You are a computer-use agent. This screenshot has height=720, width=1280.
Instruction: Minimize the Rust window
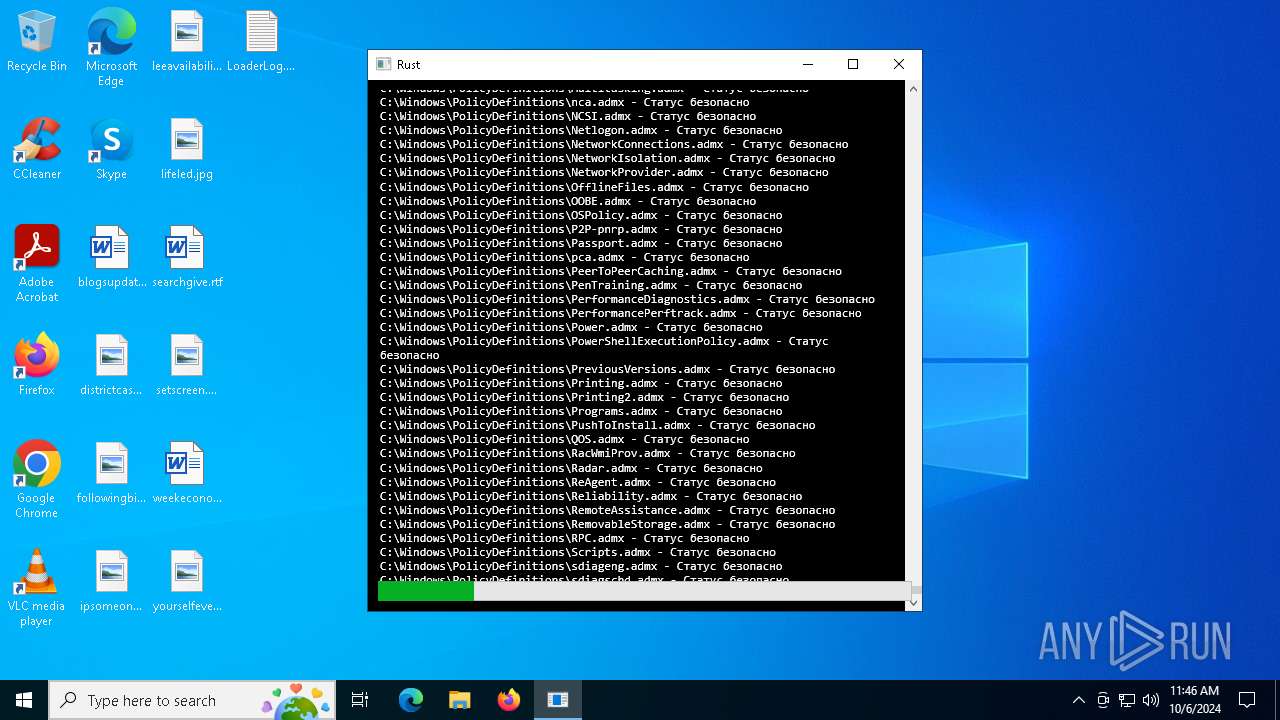pyautogui.click(x=807, y=64)
